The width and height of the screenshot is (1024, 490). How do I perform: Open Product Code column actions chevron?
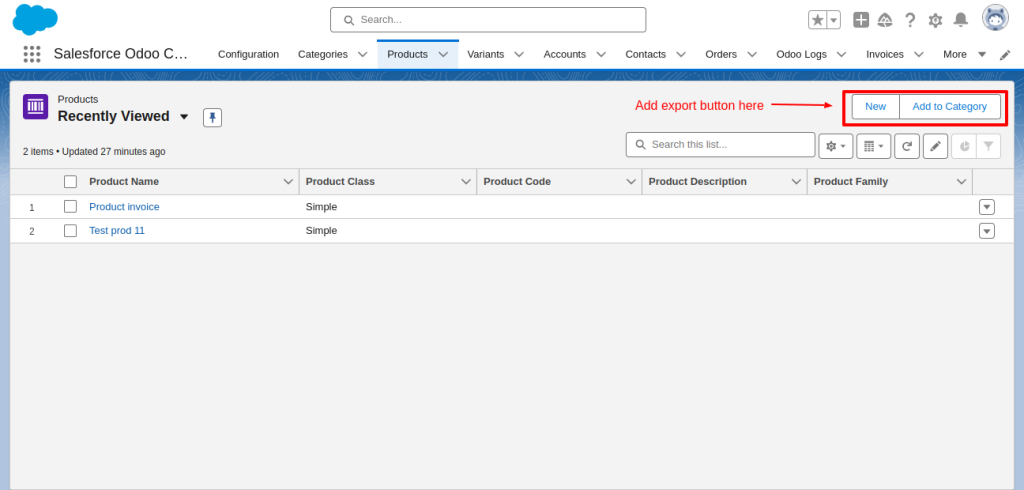[x=632, y=182]
